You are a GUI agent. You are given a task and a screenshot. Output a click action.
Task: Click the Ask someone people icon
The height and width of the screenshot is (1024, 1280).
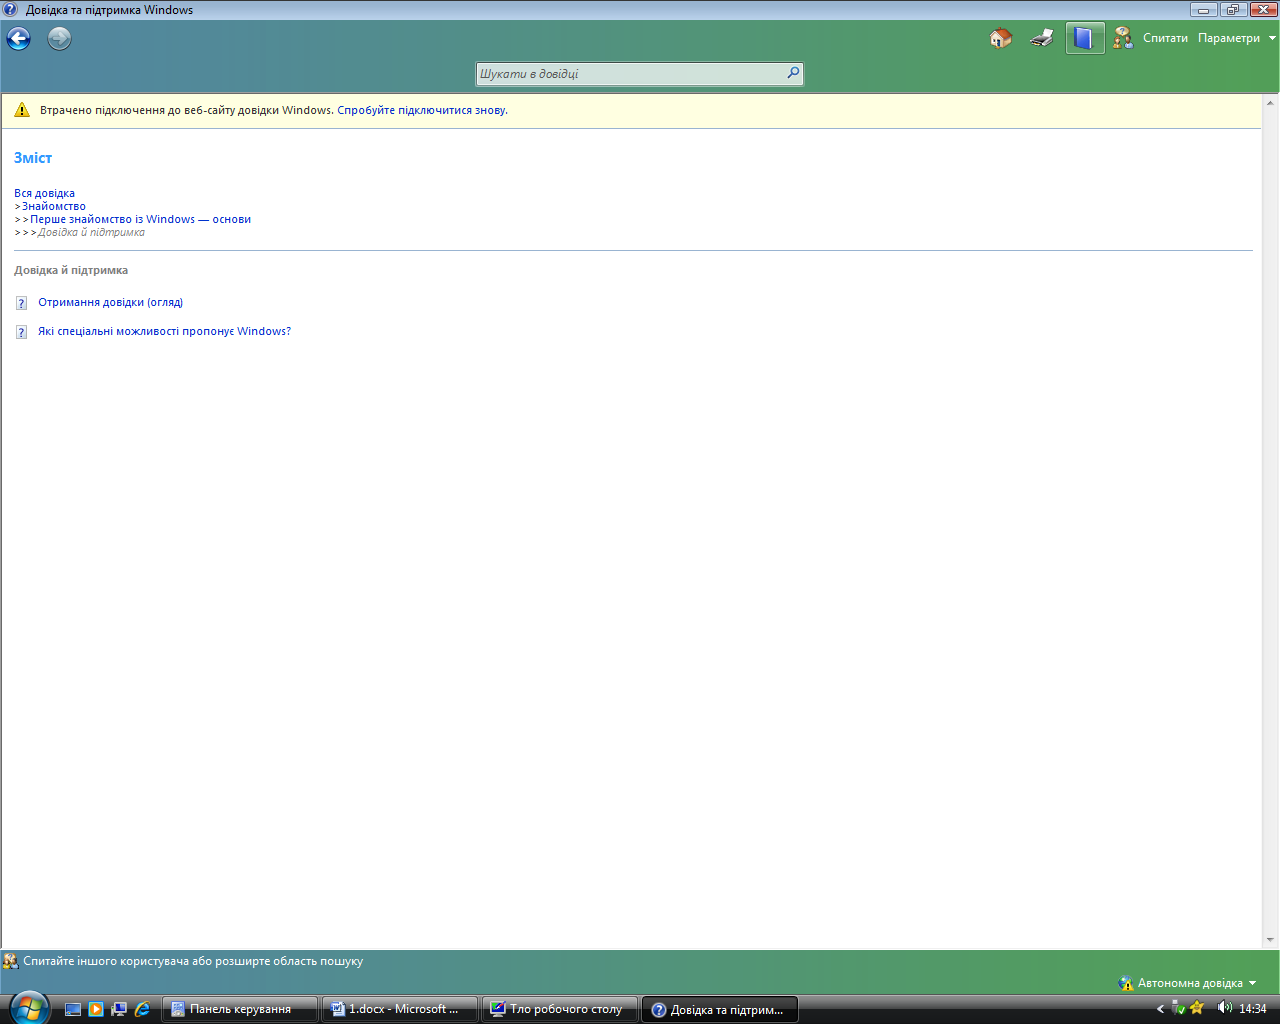pyautogui.click(x=1123, y=38)
